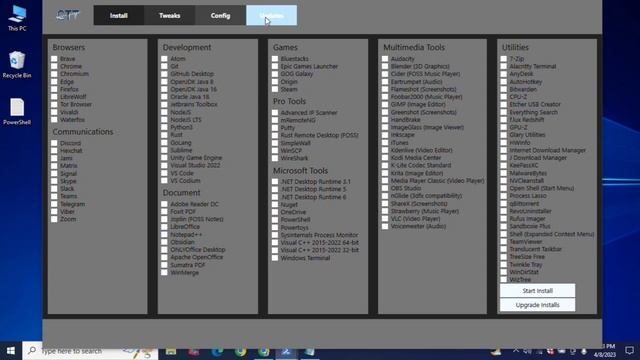Viewport: 640px width, 360px height.
Task: Open the PowerShell file on the desktop
Action: click(17, 111)
